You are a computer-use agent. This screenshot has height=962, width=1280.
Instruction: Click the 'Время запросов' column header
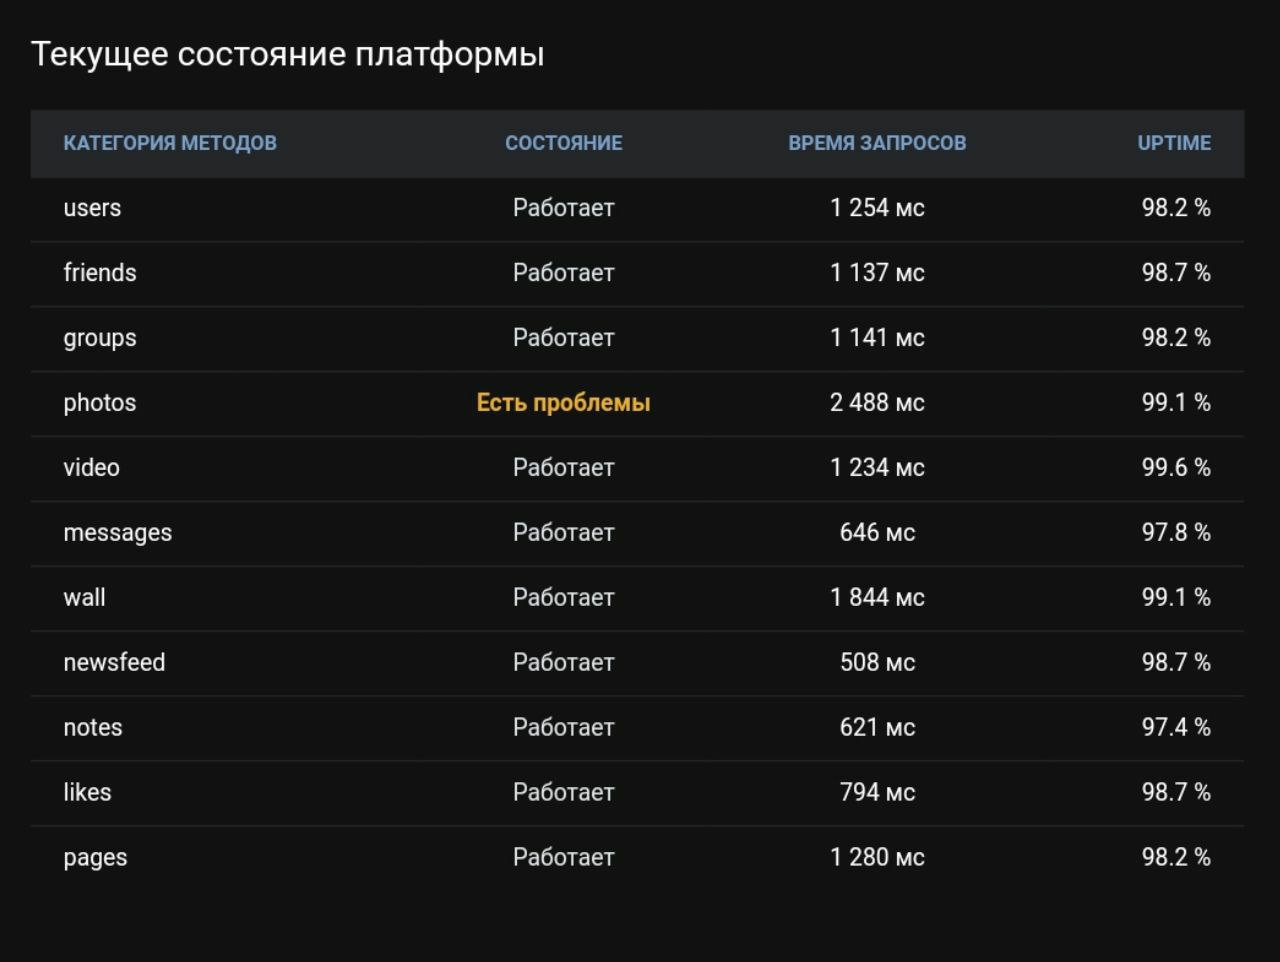[x=877, y=143]
